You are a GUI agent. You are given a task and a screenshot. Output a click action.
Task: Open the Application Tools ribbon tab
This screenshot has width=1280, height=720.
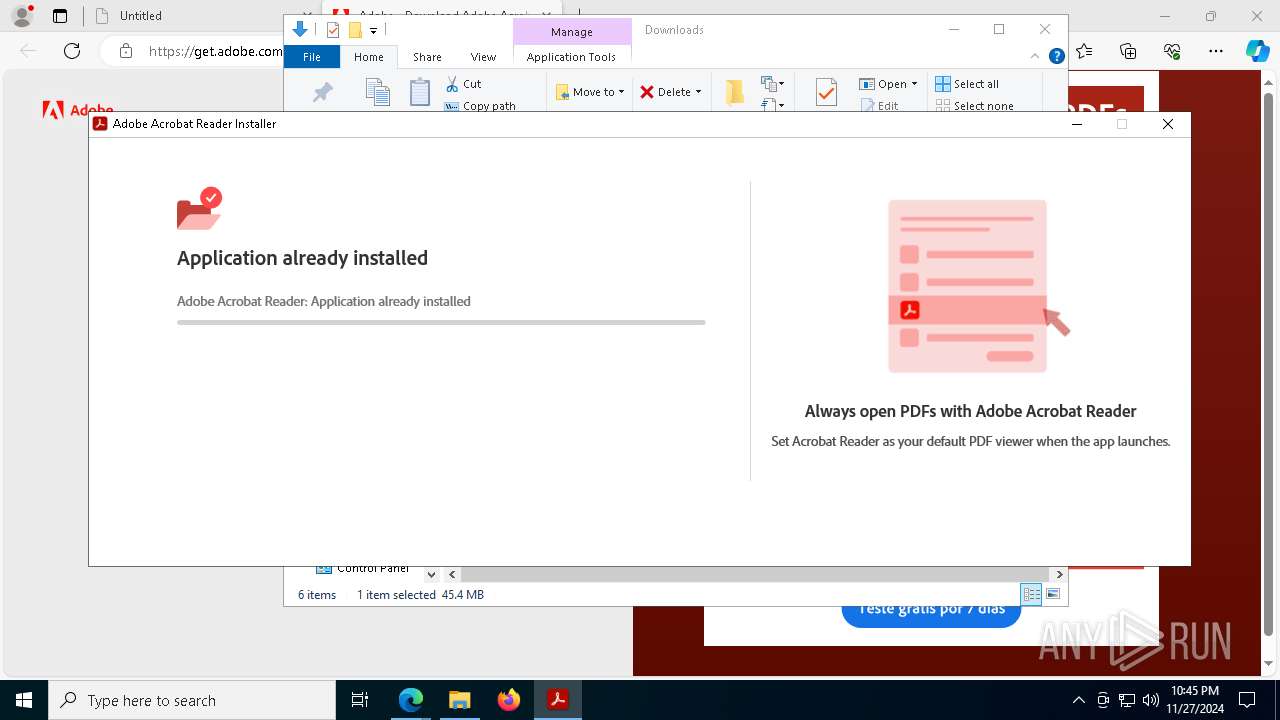(x=571, y=57)
